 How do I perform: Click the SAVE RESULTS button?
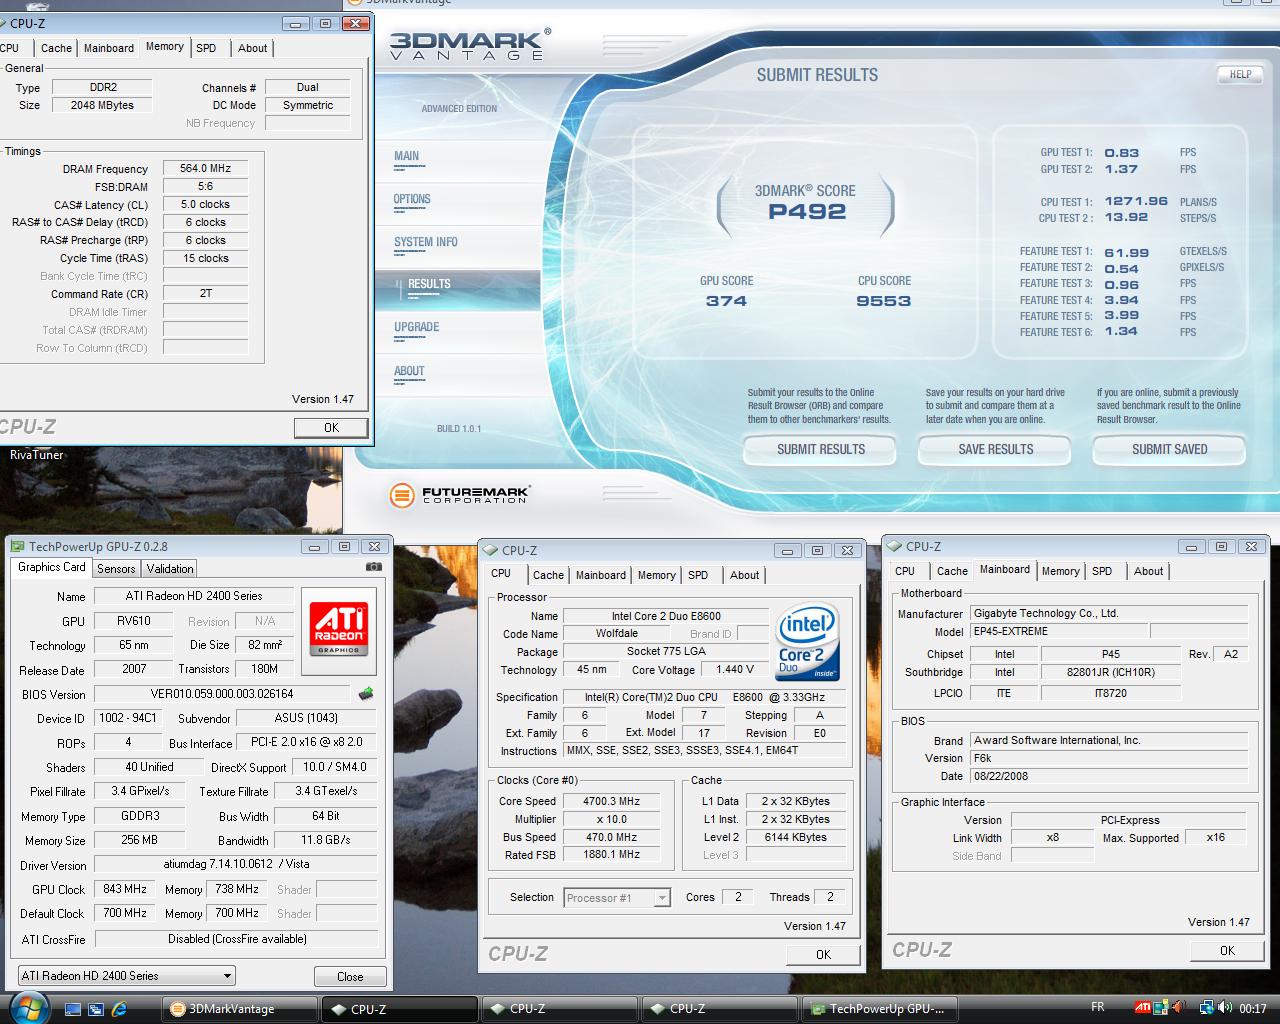995,450
